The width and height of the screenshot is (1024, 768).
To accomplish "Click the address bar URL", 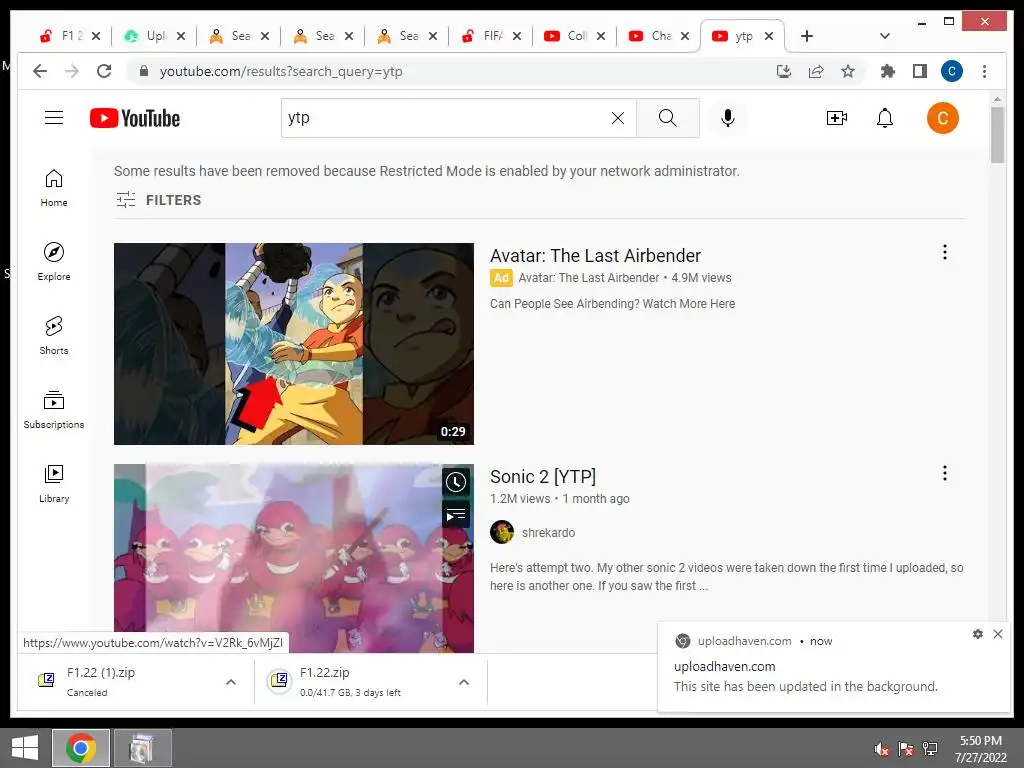I will click(281, 71).
